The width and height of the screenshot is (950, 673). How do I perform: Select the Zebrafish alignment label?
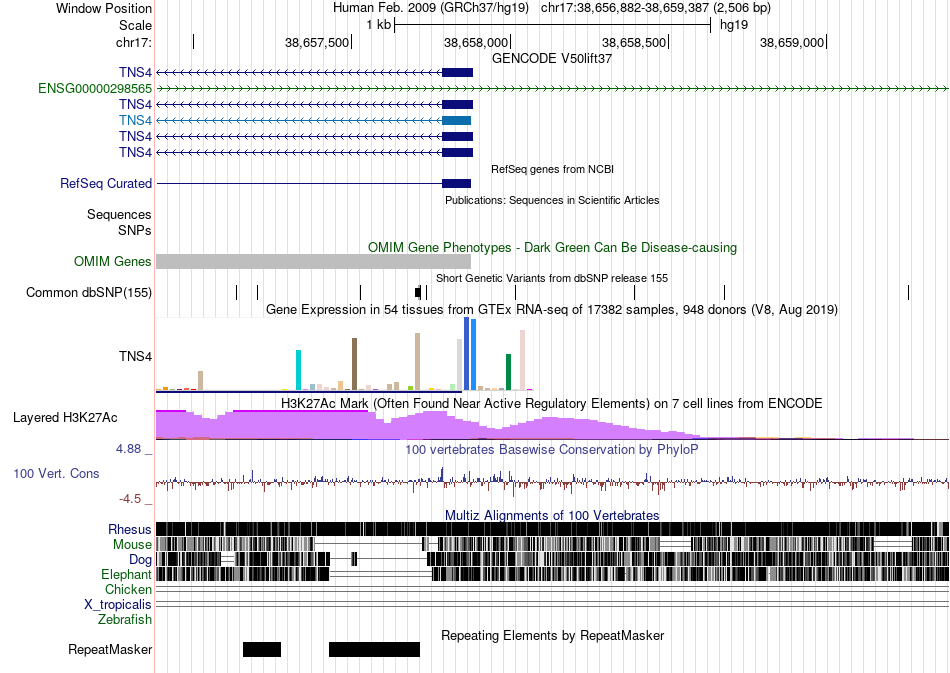tap(125, 619)
